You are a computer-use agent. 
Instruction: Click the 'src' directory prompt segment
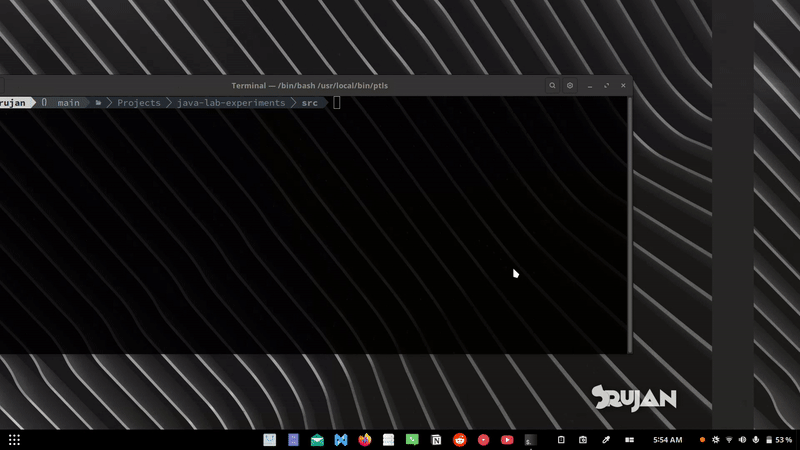point(310,103)
